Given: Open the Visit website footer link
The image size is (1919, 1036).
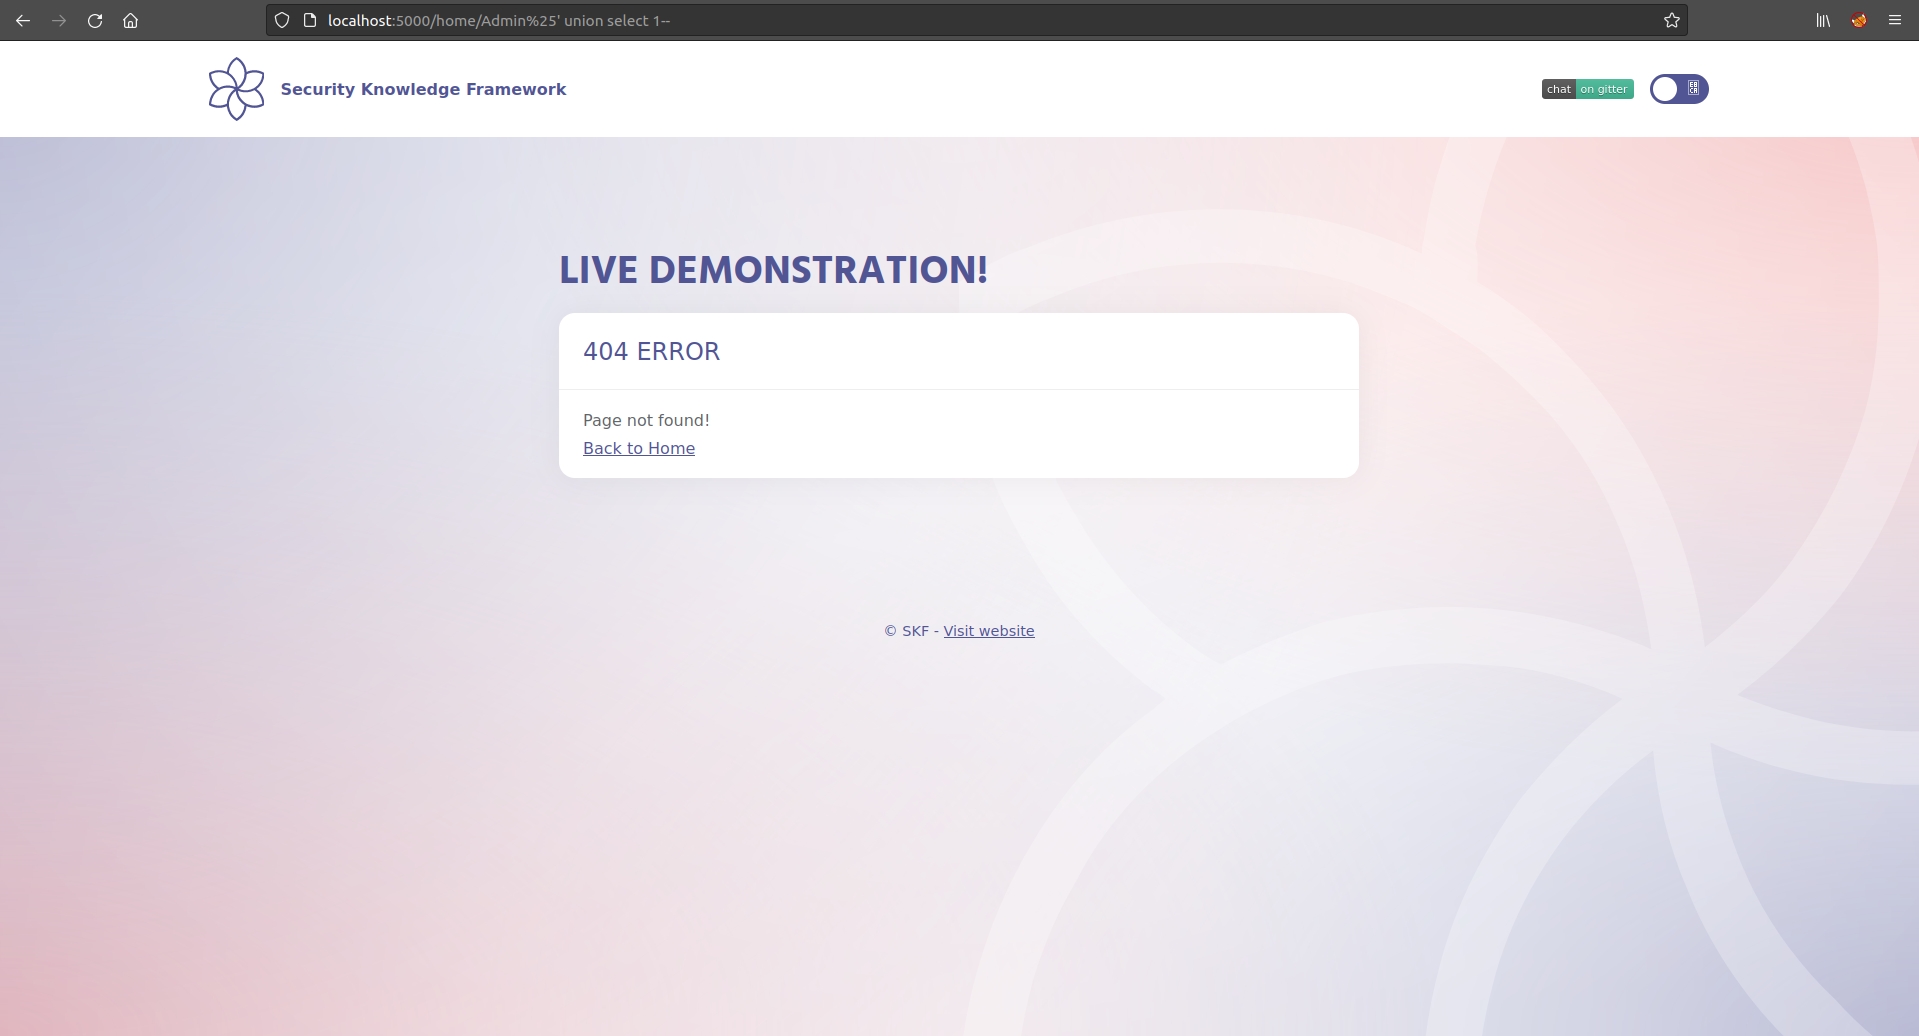Looking at the screenshot, I should point(988,631).
